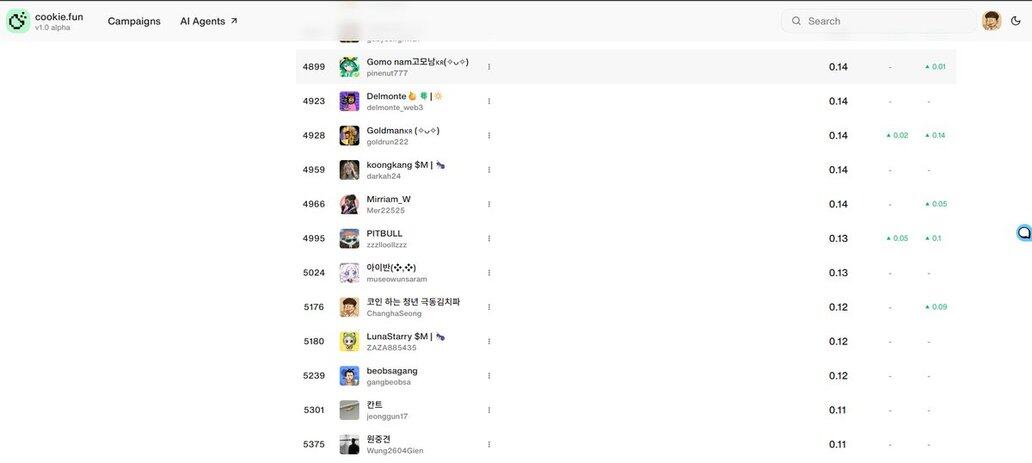
Task: Open three-dot menu for LunaStarry row
Action: pyautogui.click(x=489, y=341)
